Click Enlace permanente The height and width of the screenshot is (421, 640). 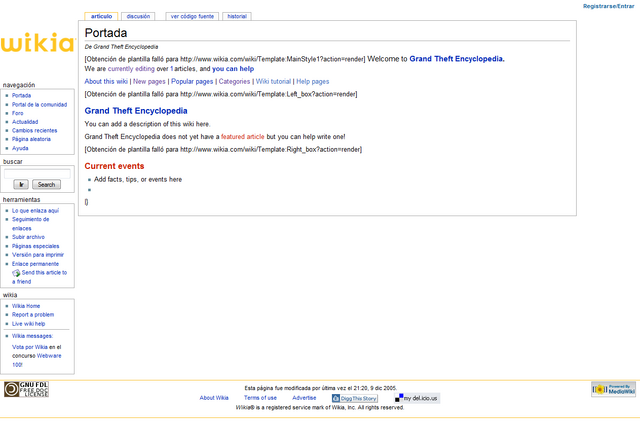click(35, 264)
